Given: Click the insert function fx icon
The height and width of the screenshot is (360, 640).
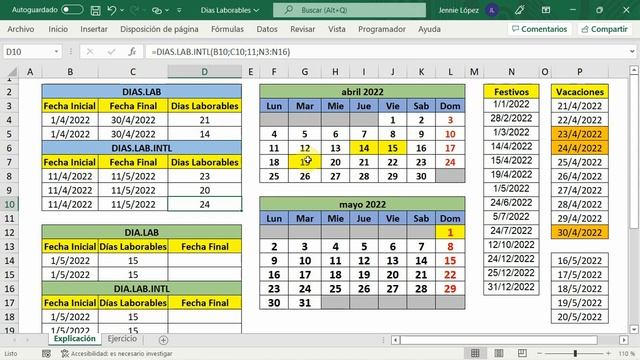Looking at the screenshot, I should 132,52.
